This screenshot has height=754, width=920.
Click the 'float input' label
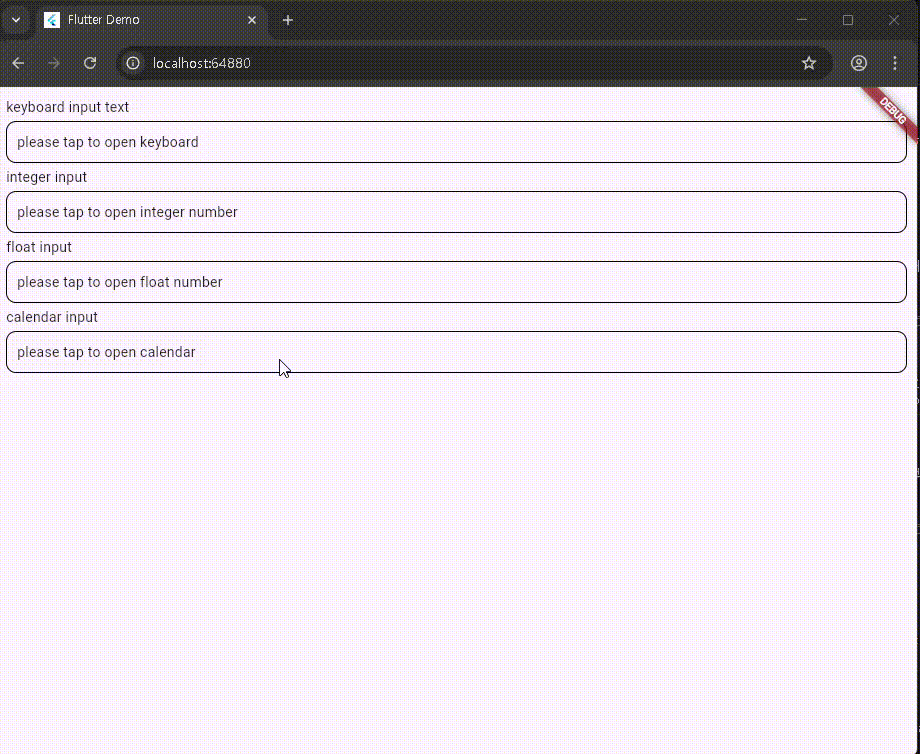coord(39,247)
